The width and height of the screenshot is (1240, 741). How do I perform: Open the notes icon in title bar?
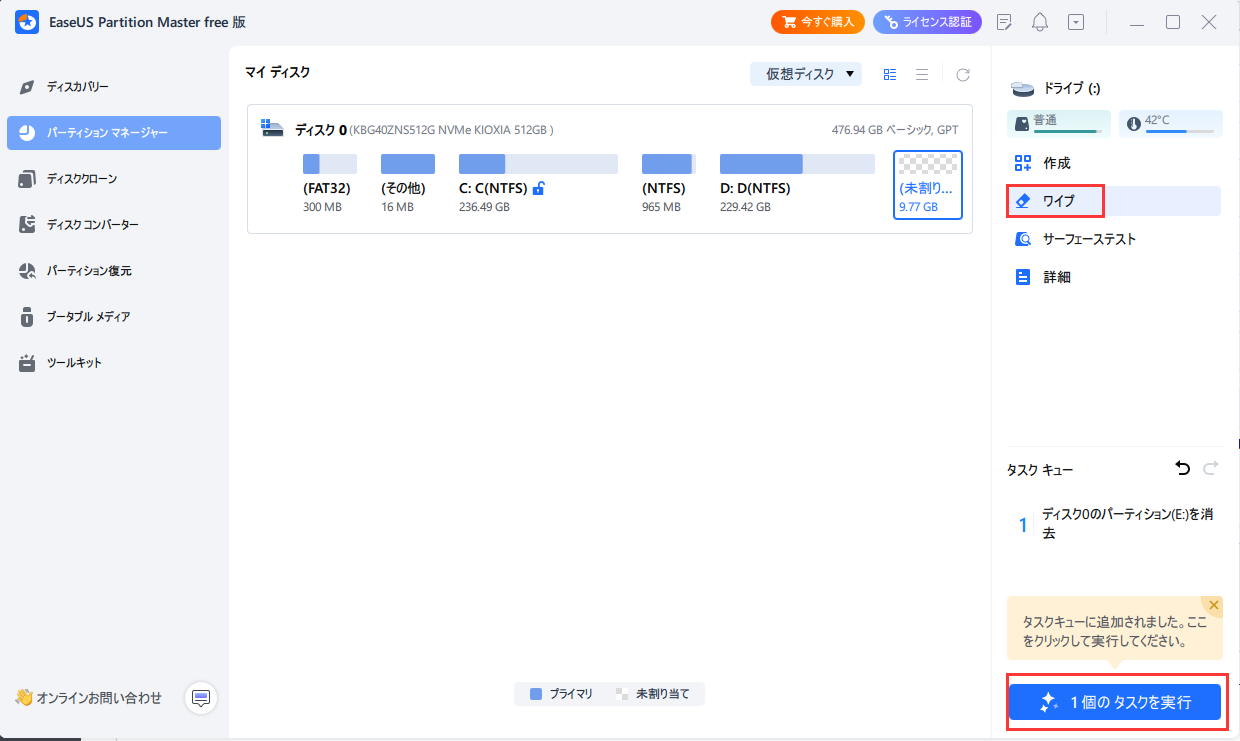pos(1005,22)
